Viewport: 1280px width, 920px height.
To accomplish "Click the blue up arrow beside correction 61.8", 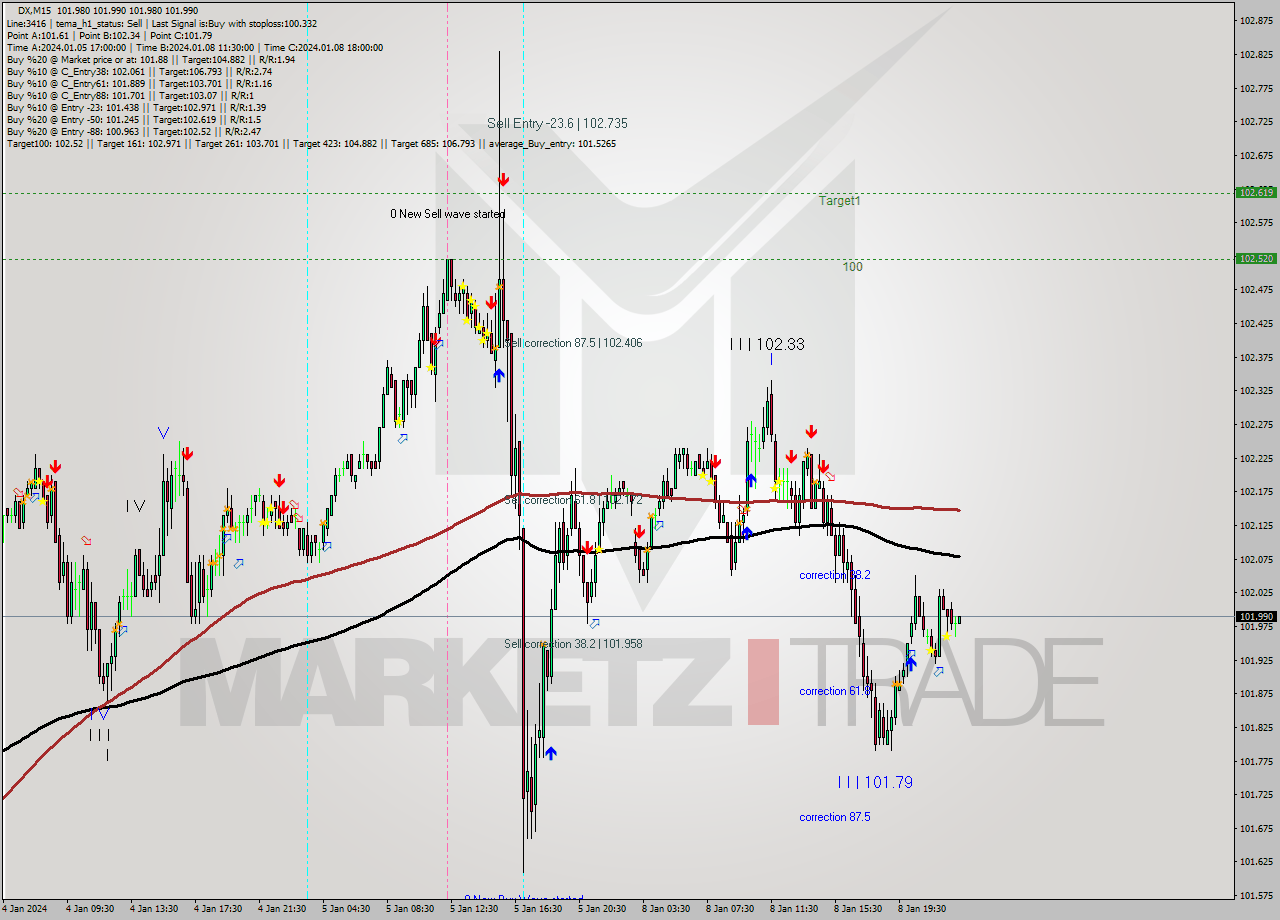I will 910,662.
